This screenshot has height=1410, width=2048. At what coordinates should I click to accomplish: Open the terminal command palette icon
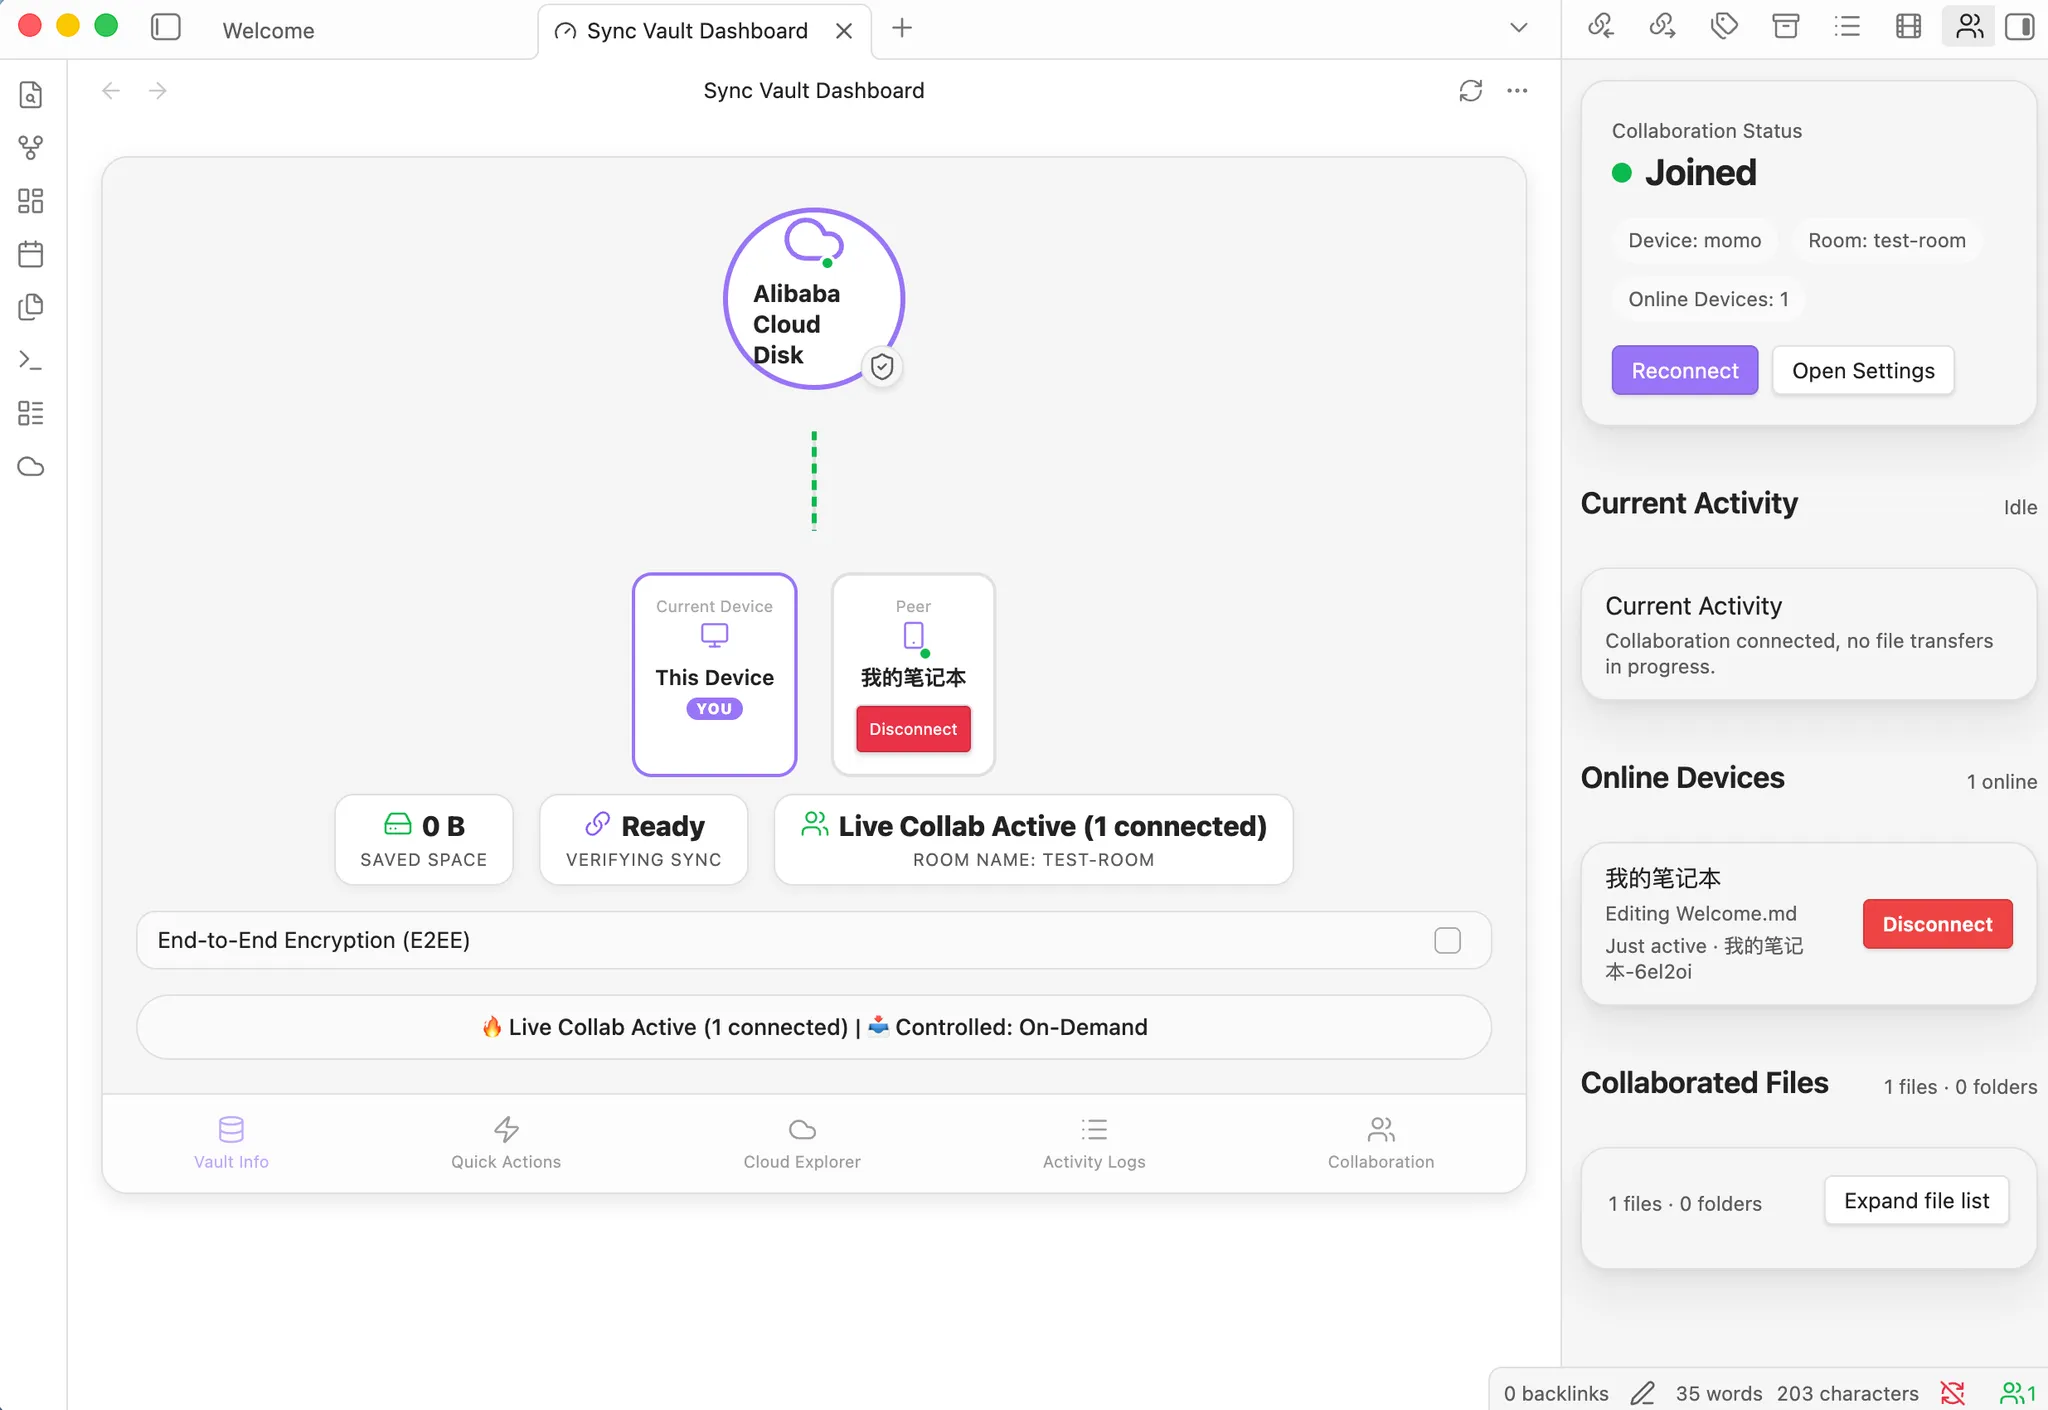click(31, 360)
